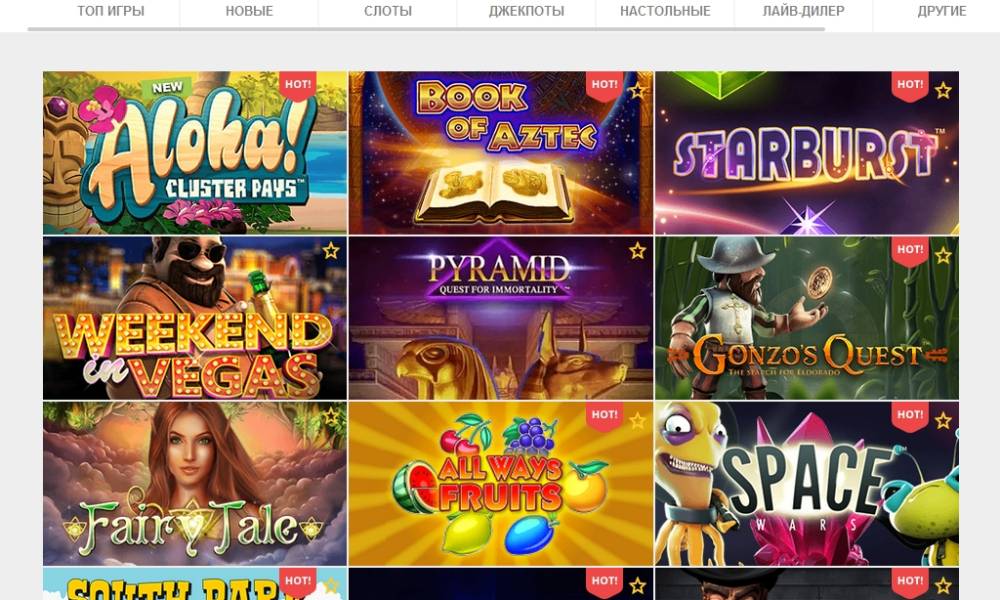Launch the Aloha! Cluster Pays game
Screen dimensions: 1000x600
(x=195, y=153)
